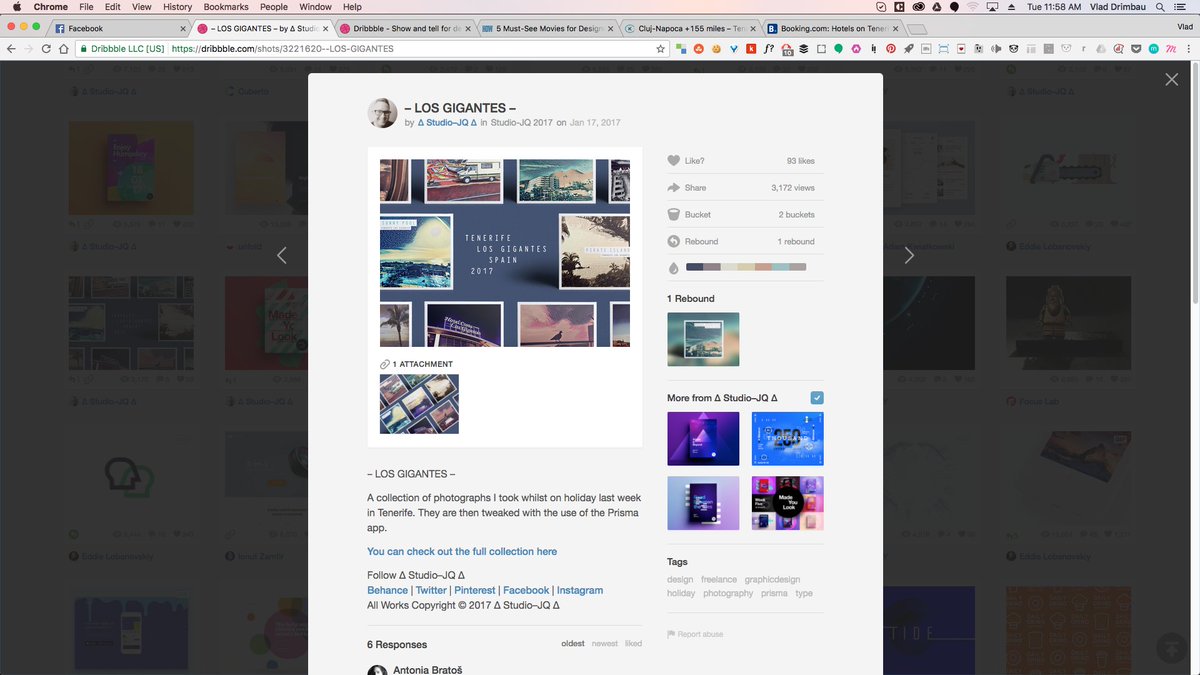Sort responses by liked

633,644
